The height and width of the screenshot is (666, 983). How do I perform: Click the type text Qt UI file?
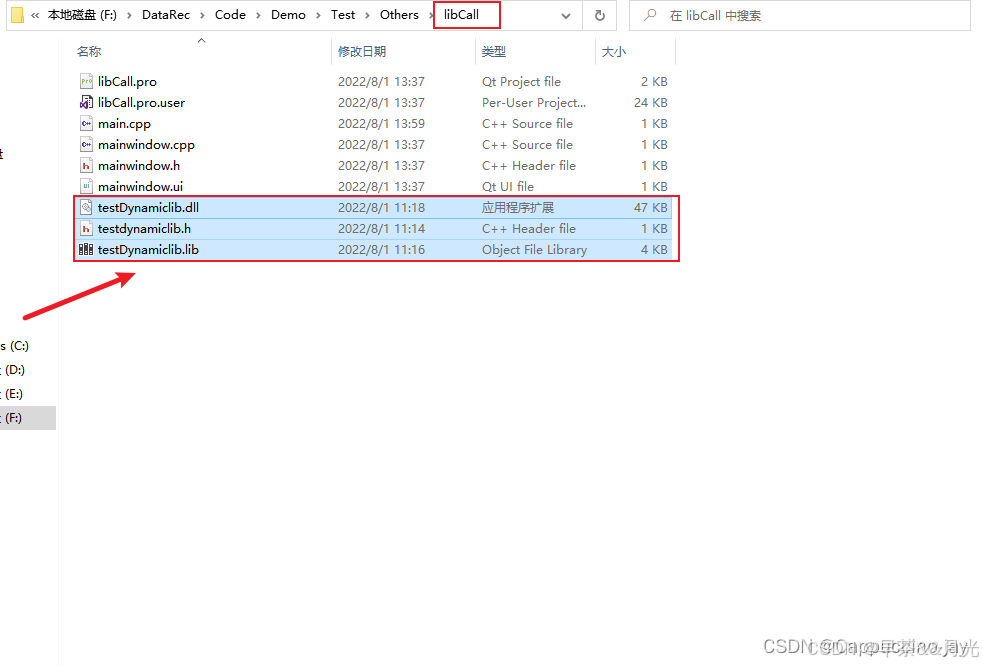point(508,186)
